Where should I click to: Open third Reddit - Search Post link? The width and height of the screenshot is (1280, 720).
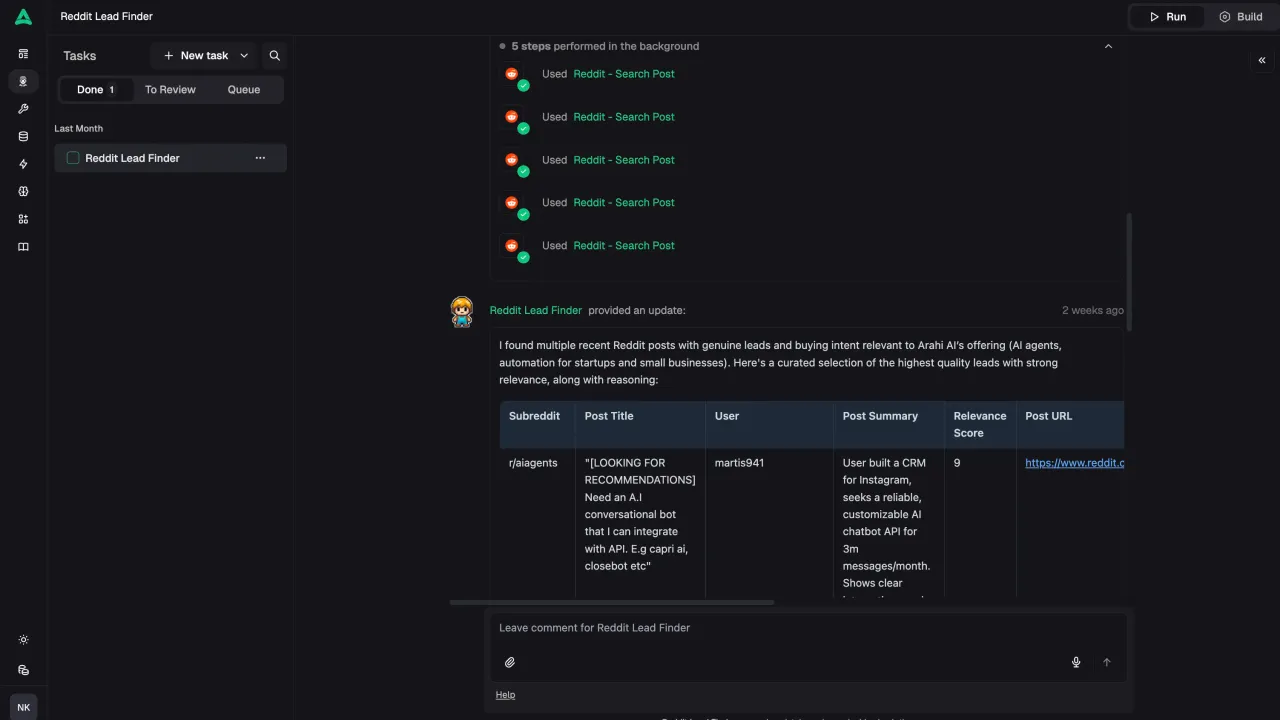[x=624, y=160]
